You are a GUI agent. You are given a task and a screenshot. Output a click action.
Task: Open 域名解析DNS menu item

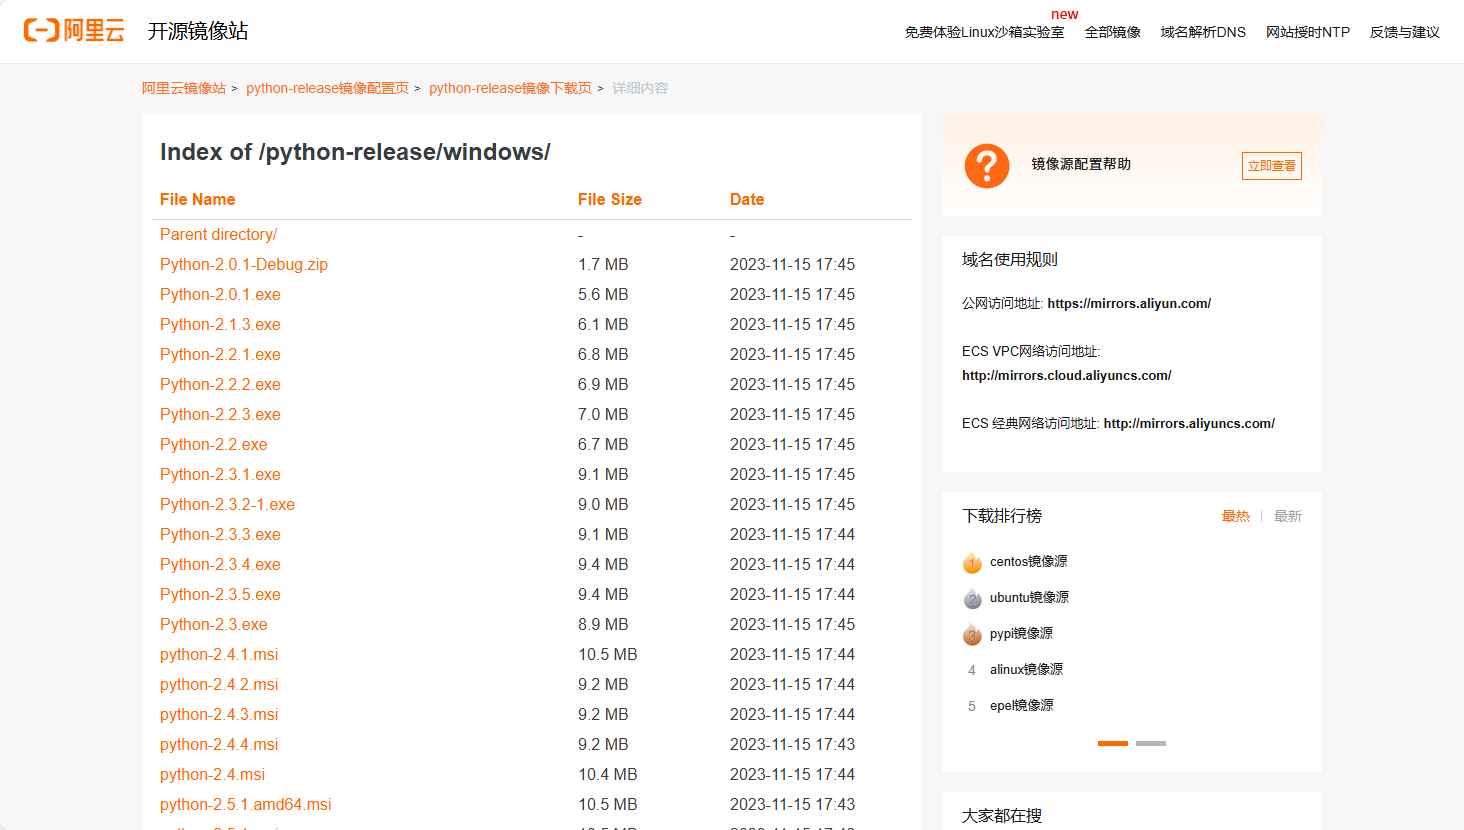[1203, 32]
